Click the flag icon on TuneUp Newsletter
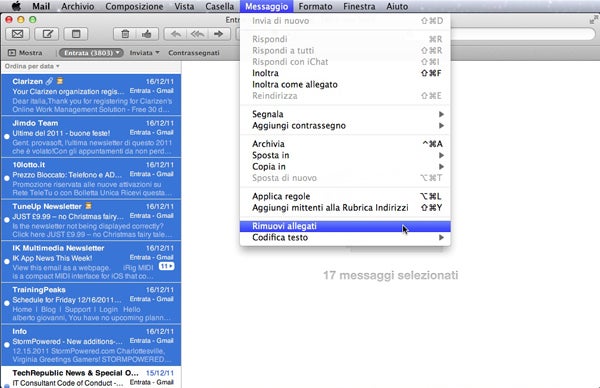 (x=88, y=206)
